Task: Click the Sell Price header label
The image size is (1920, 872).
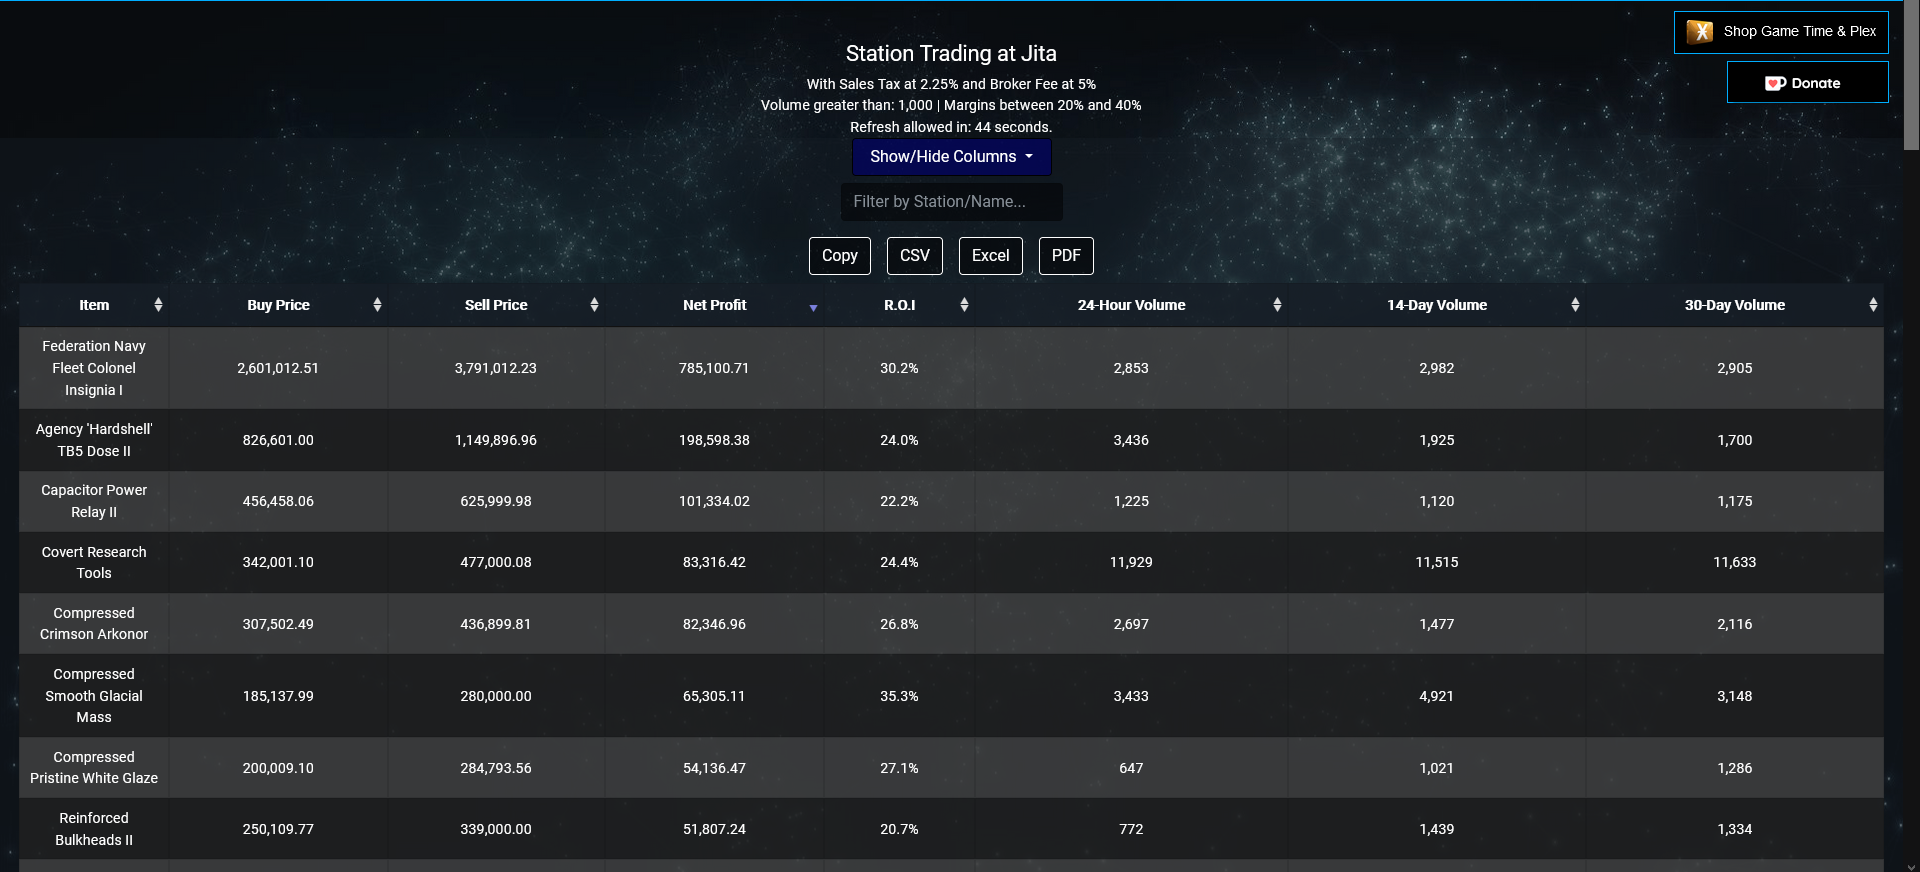Action: click(x=496, y=305)
